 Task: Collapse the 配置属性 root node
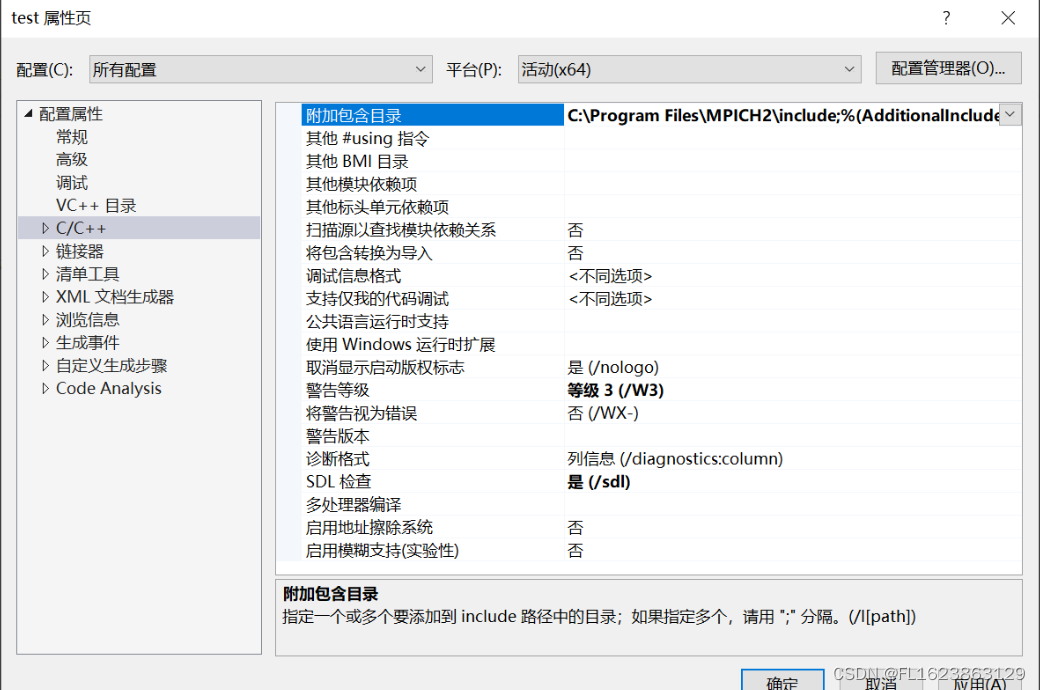tap(28, 113)
